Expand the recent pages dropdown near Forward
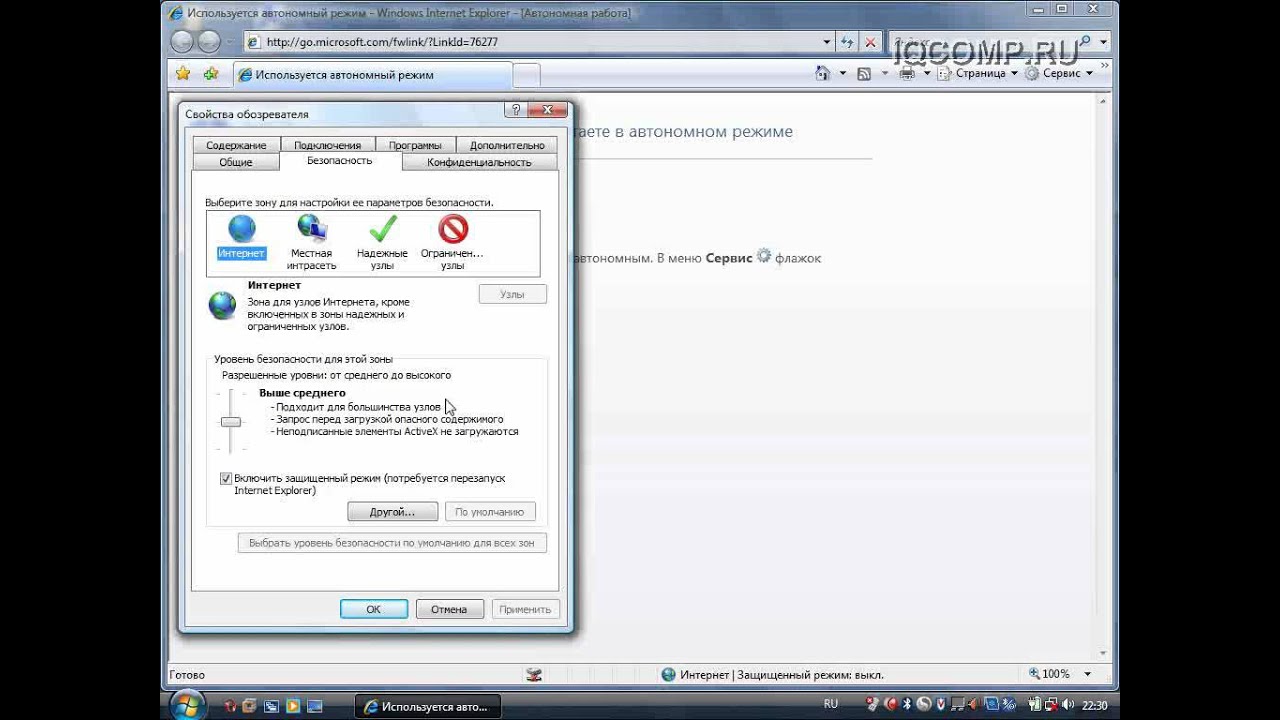Screen dimensions: 1280x720 coord(231,42)
